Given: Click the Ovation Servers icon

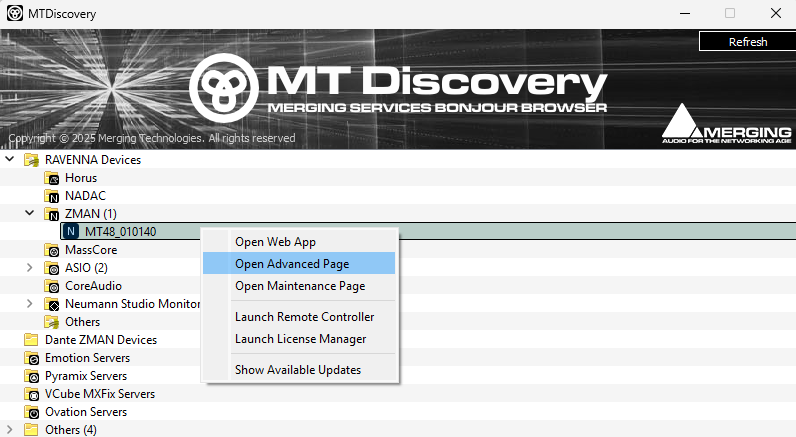Looking at the screenshot, I should [x=31, y=412].
